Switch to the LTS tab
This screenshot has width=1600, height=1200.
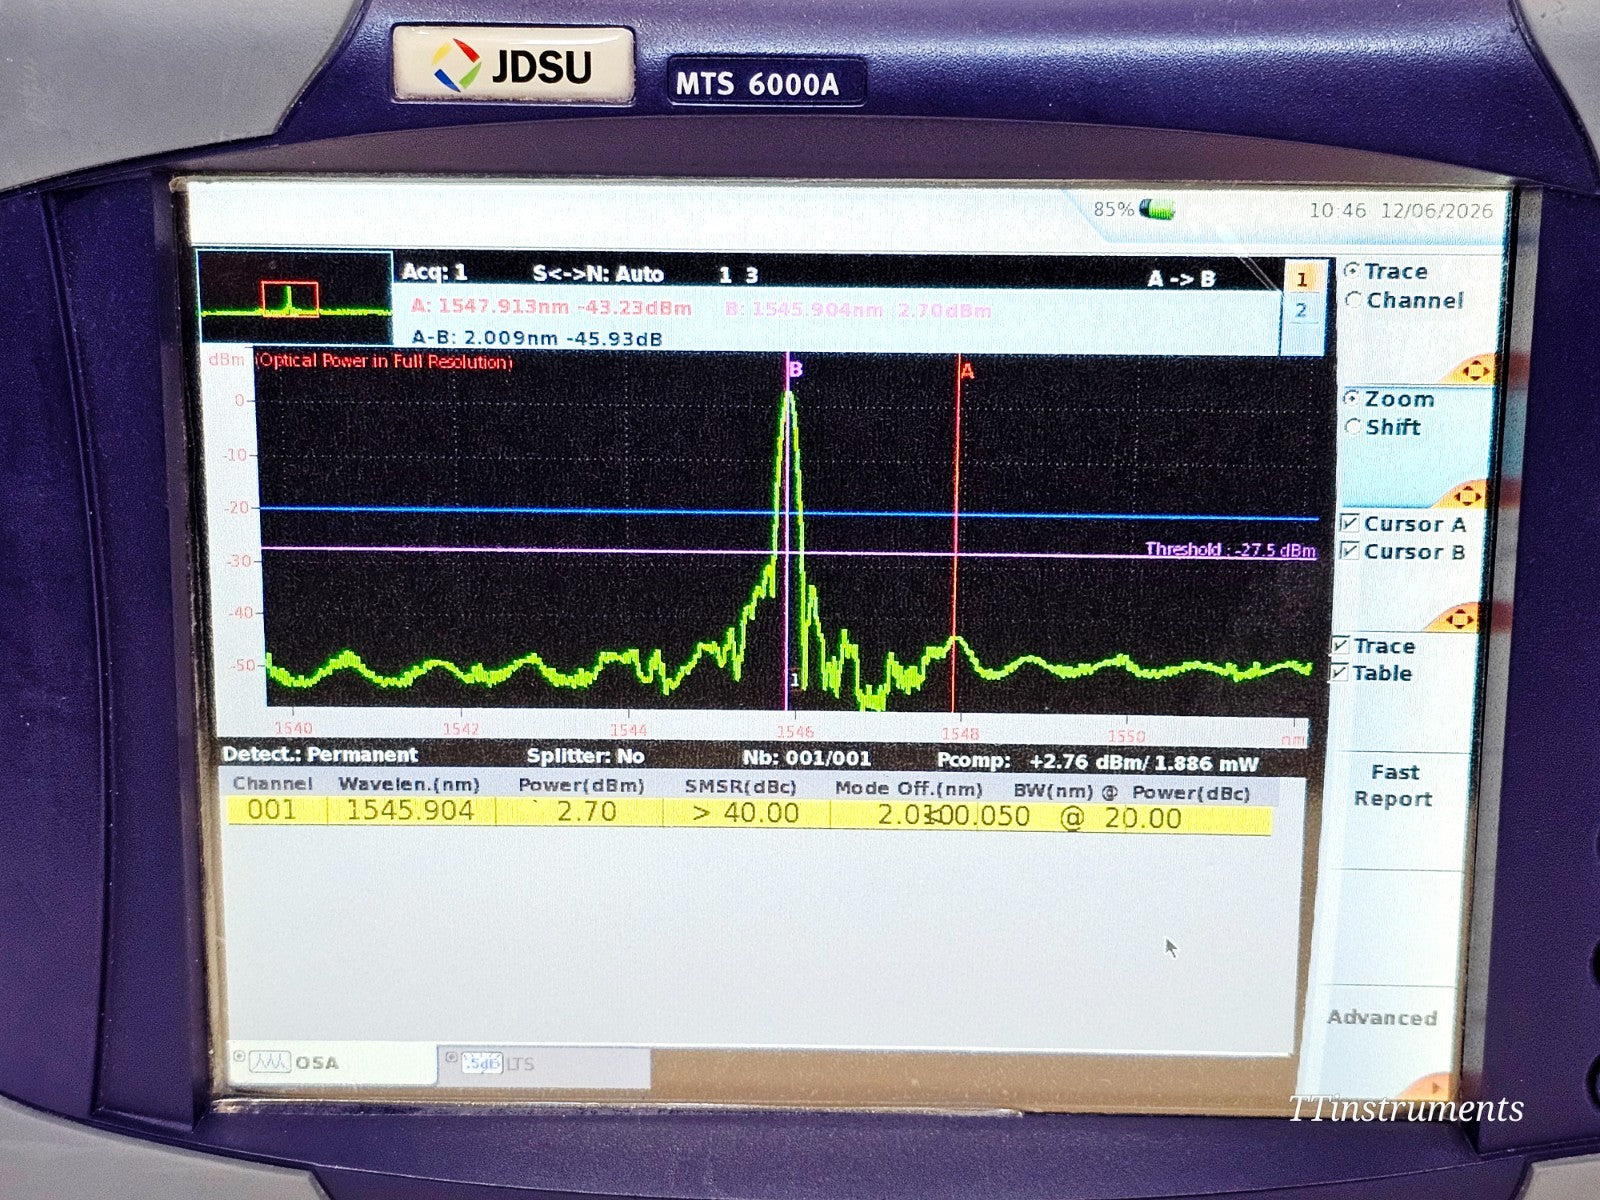click(x=545, y=1065)
